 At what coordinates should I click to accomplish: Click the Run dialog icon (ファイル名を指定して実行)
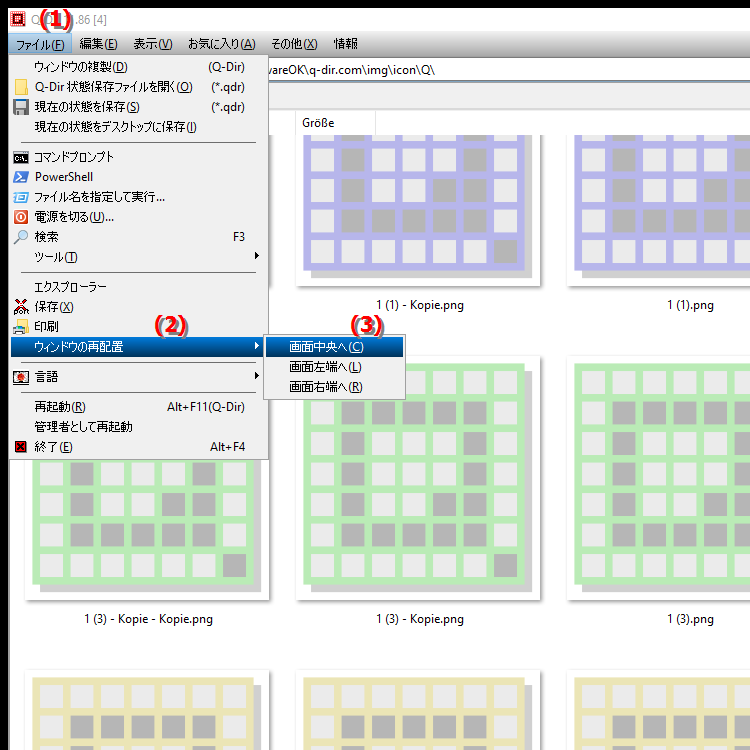[x=21, y=197]
